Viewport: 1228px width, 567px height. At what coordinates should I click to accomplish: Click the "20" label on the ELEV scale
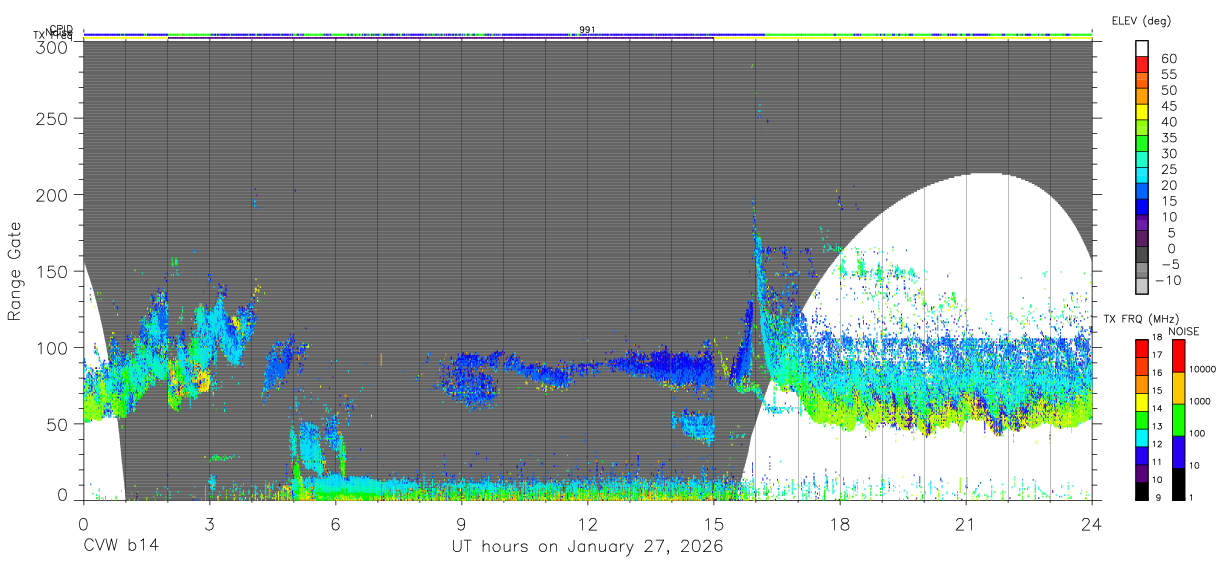click(x=1168, y=186)
